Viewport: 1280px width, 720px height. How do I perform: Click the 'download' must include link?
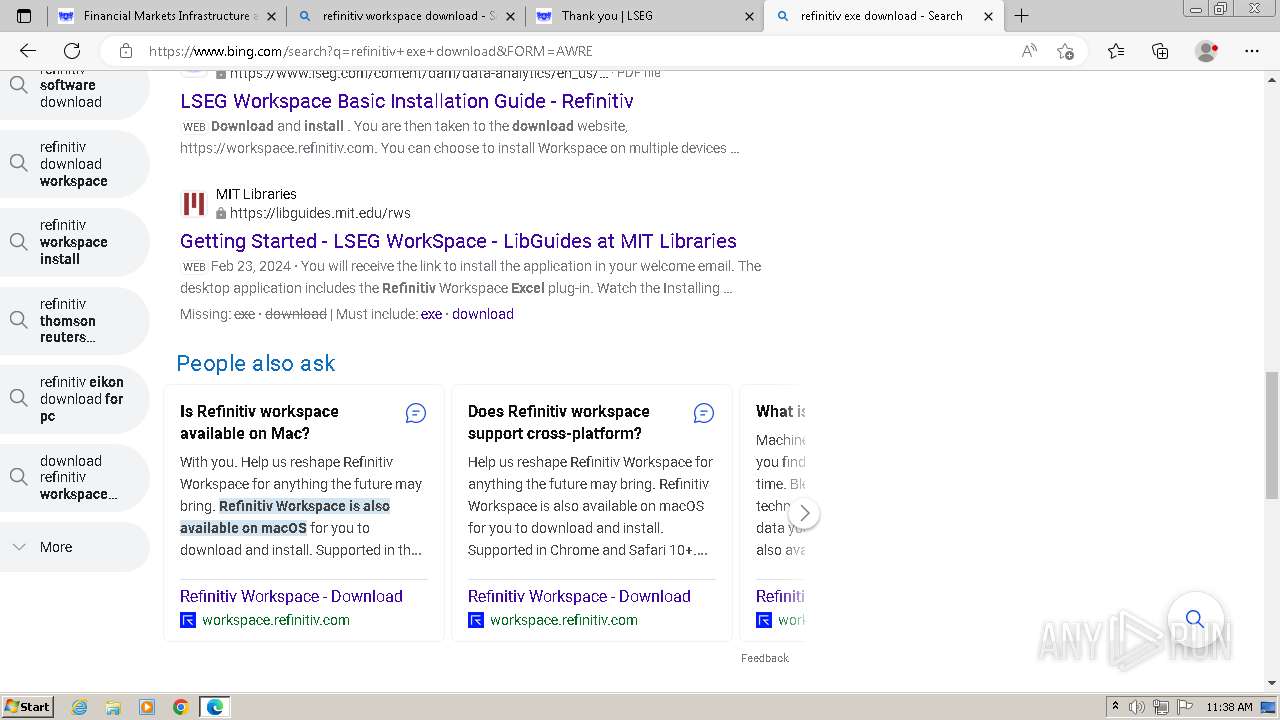pos(483,314)
